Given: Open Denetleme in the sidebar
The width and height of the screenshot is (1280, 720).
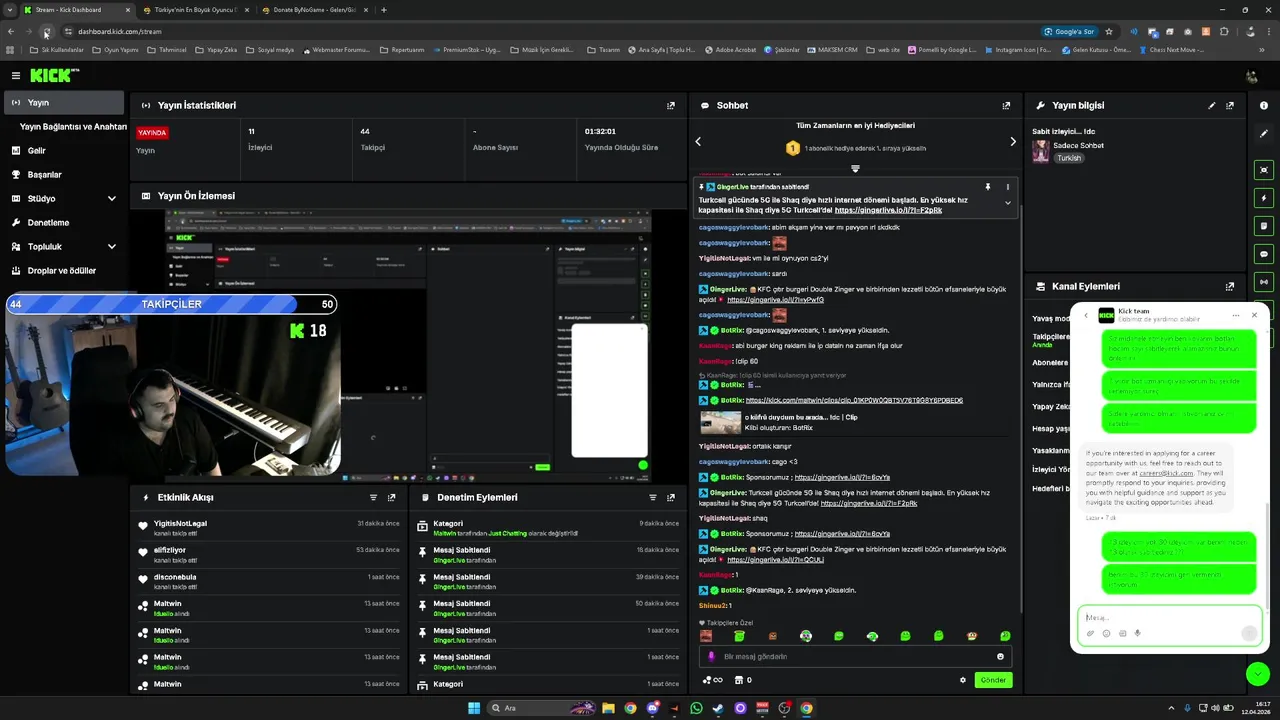Looking at the screenshot, I should [64, 222].
